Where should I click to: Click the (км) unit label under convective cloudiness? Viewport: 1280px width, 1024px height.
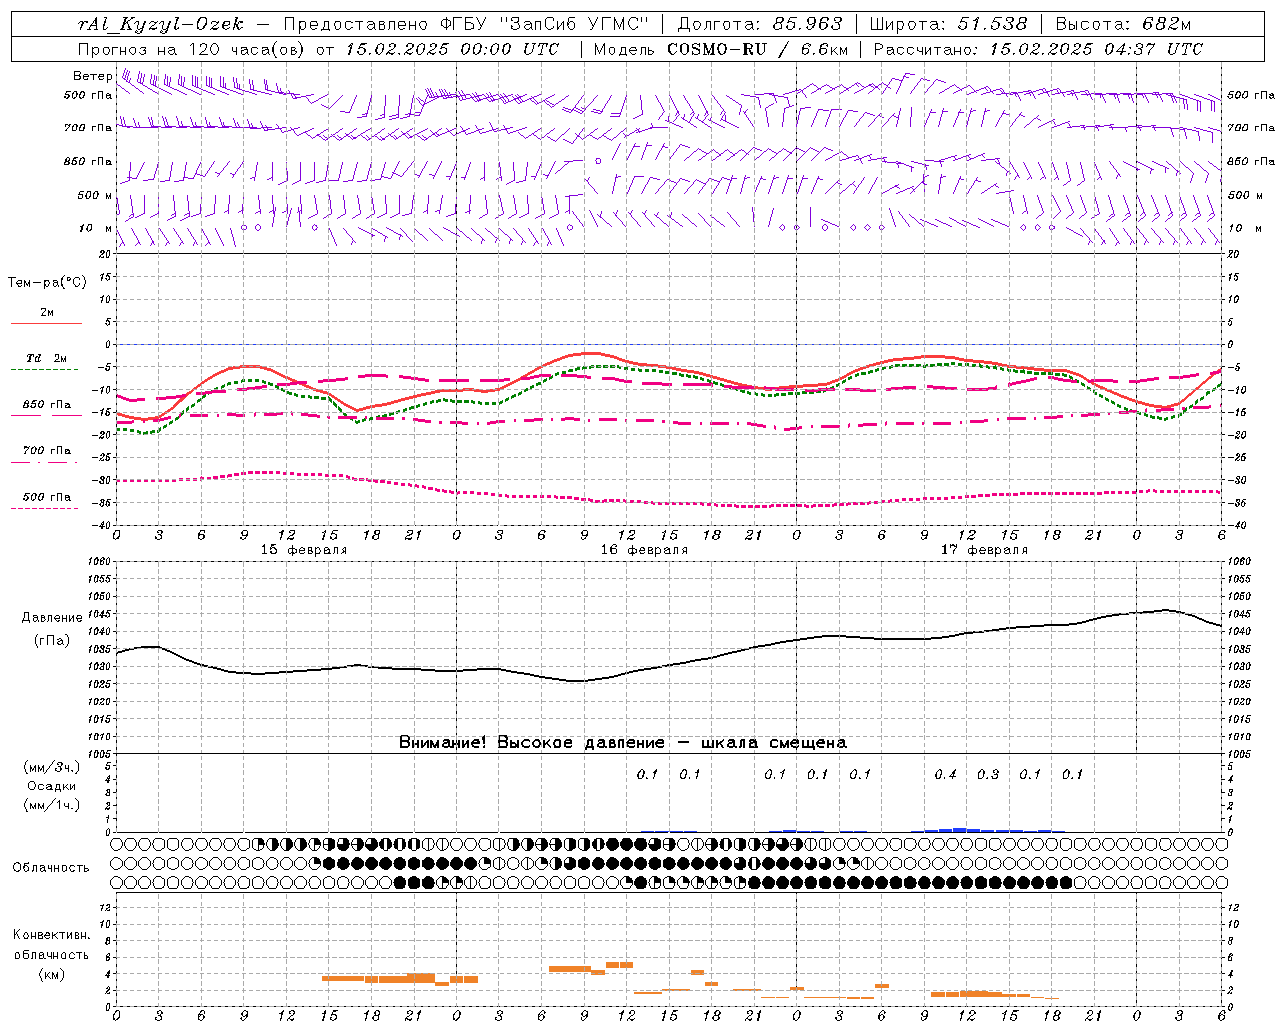(51, 974)
